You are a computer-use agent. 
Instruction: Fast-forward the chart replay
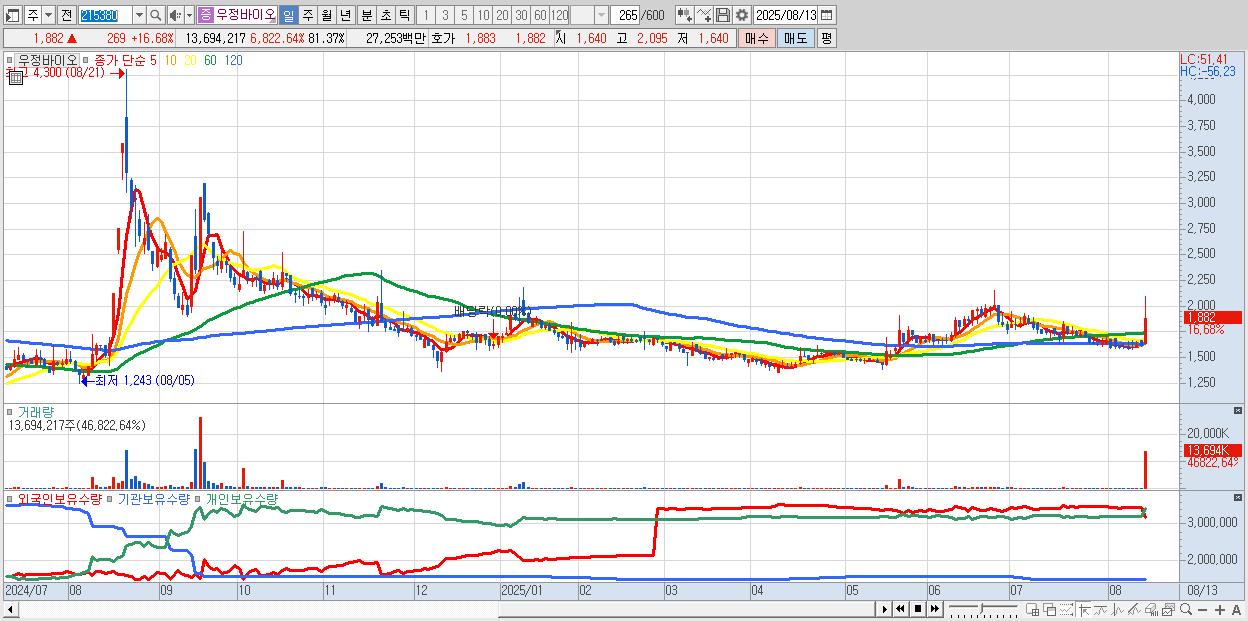934,609
